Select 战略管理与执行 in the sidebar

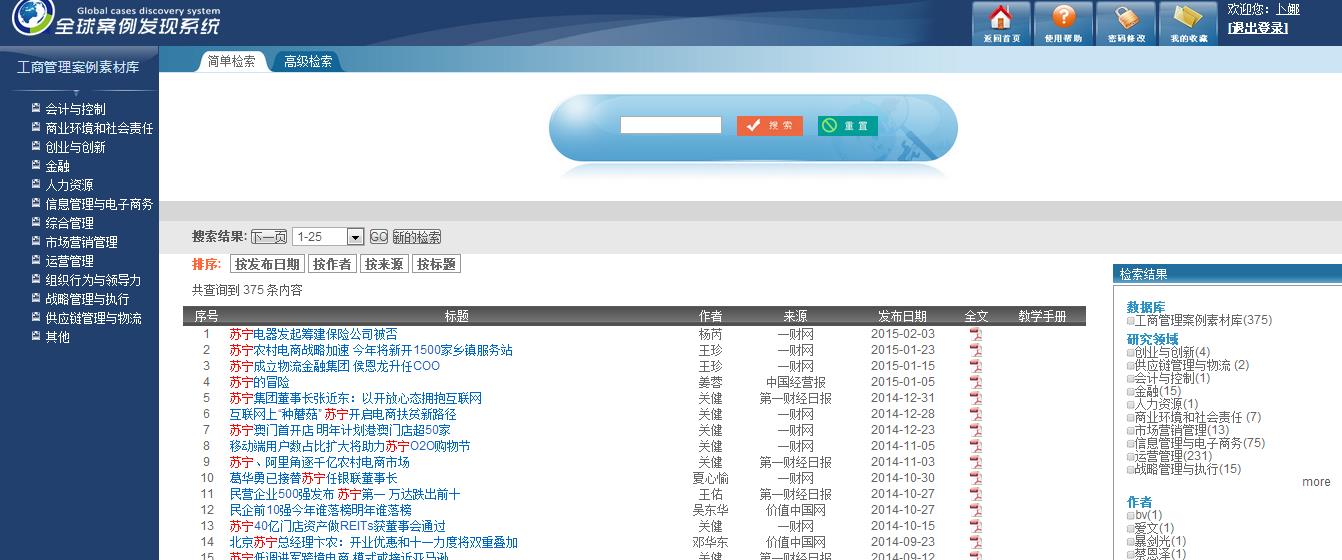click(x=87, y=299)
